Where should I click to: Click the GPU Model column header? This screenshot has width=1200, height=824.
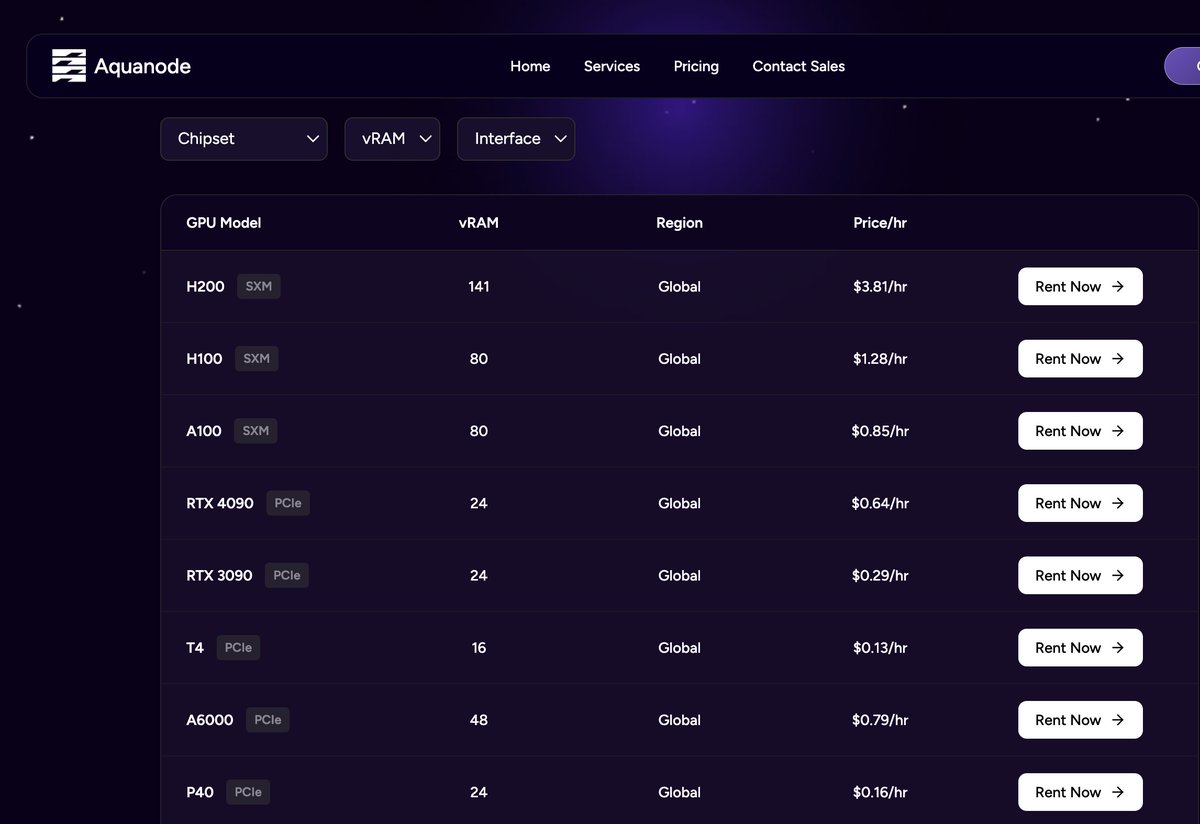(224, 223)
